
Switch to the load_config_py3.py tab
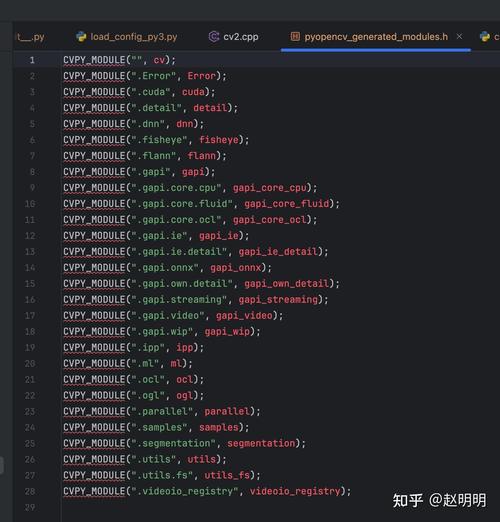tap(127, 37)
